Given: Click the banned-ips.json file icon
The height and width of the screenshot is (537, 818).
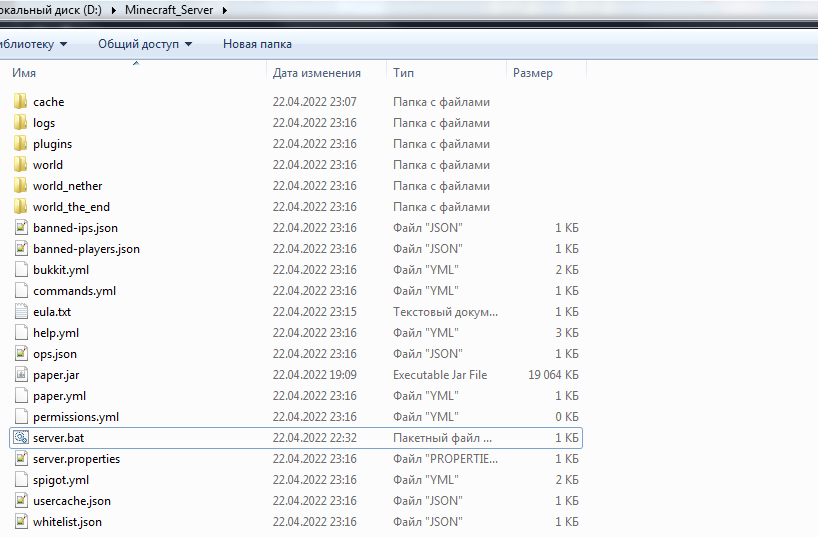Looking at the screenshot, I should [21, 228].
